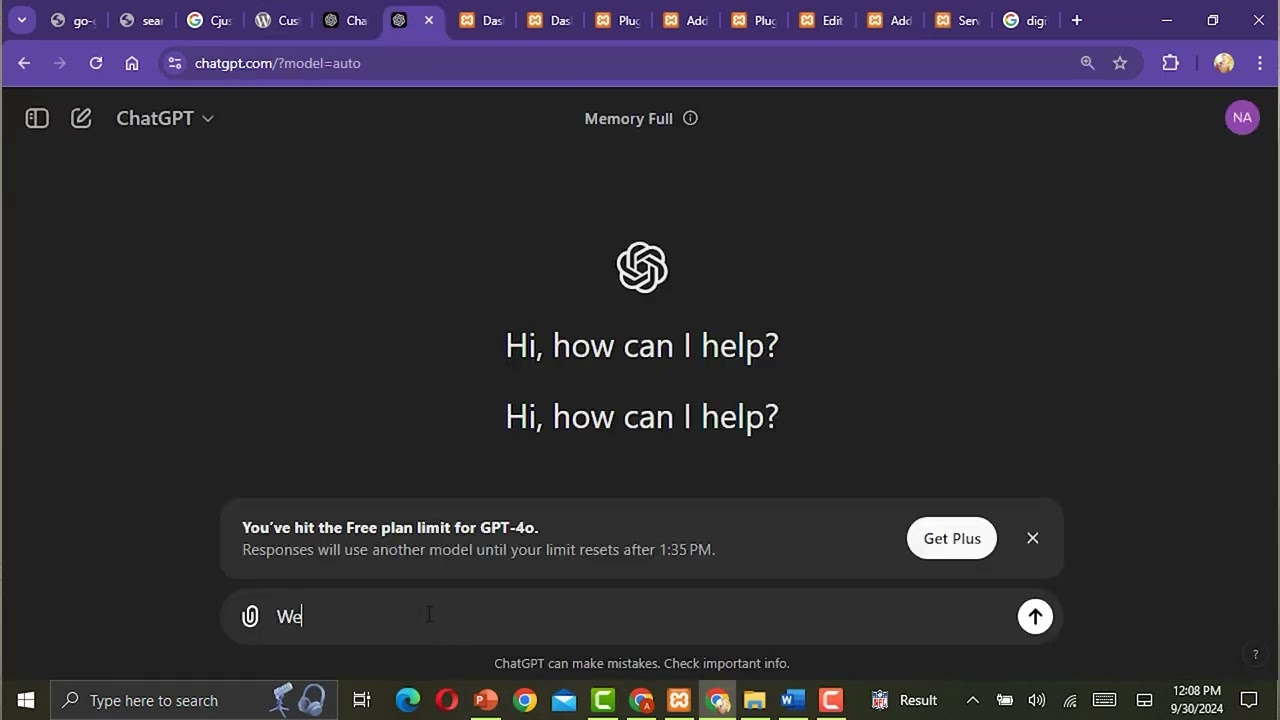
Task: Click the ChatGPT logo in the center
Action: tap(642, 267)
